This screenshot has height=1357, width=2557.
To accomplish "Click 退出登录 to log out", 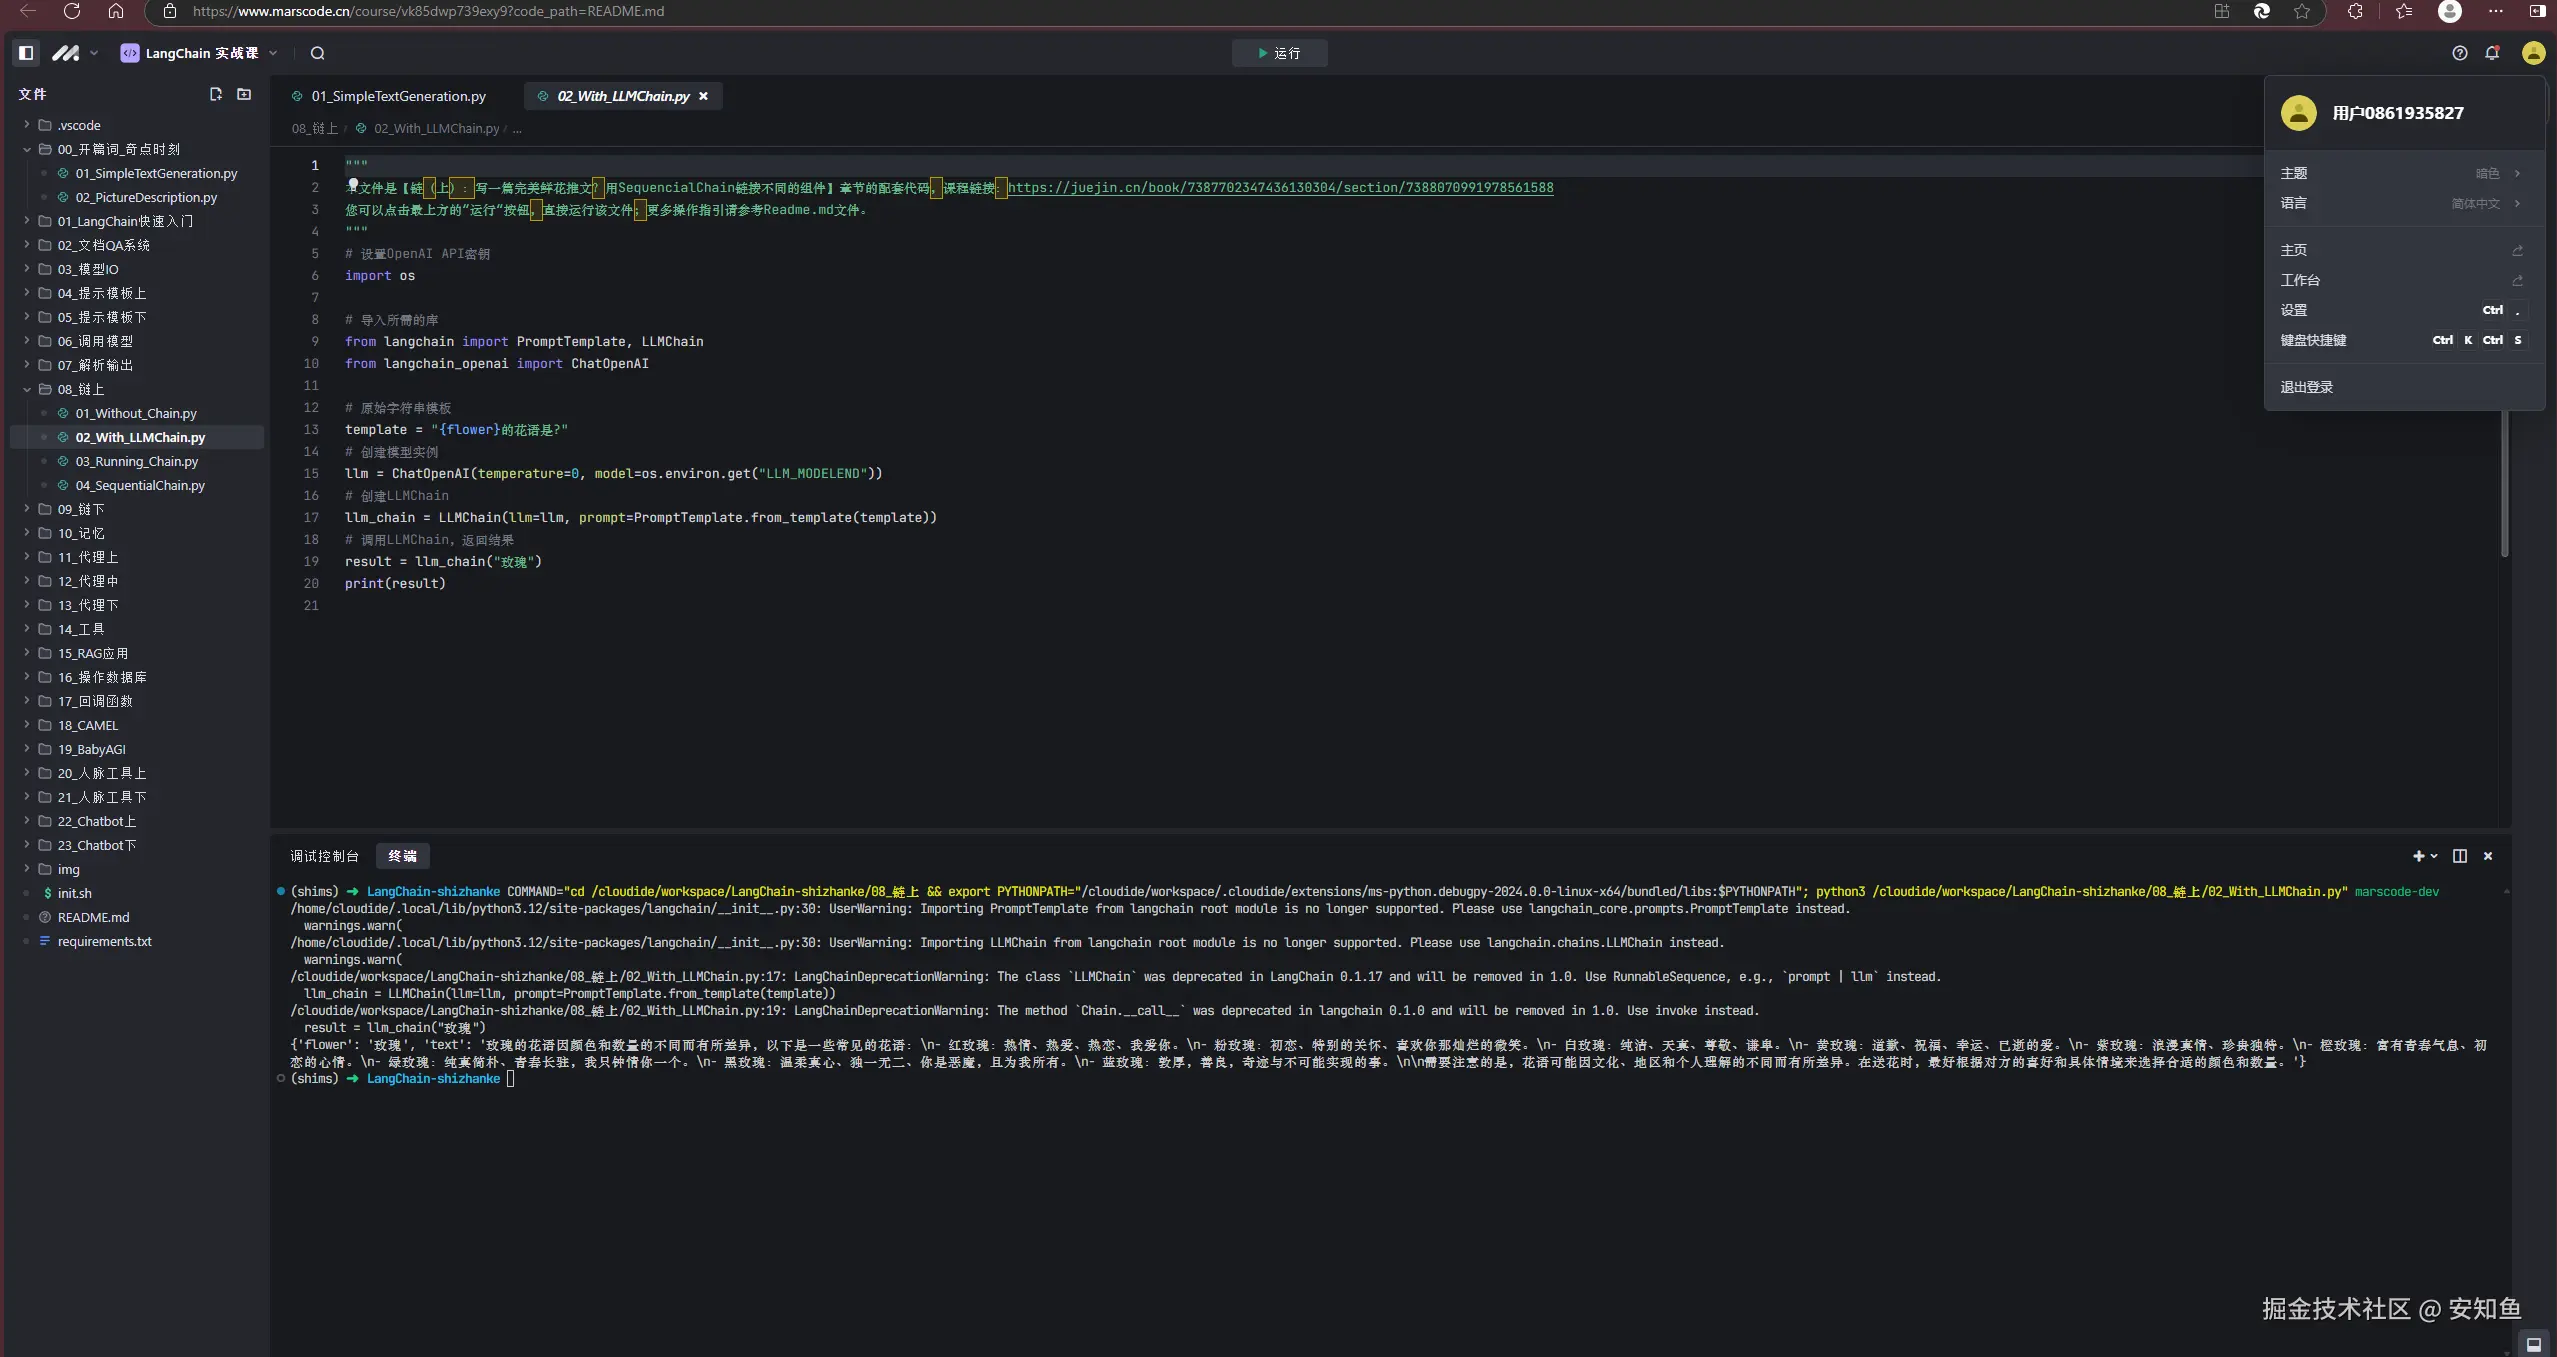I will 2306,387.
